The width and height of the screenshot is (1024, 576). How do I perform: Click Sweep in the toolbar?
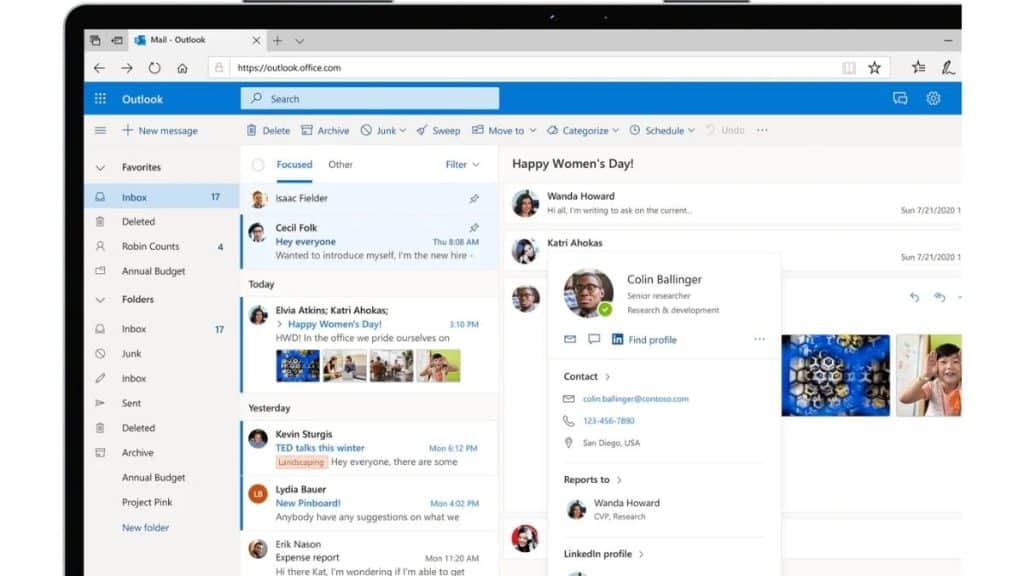tap(438, 131)
